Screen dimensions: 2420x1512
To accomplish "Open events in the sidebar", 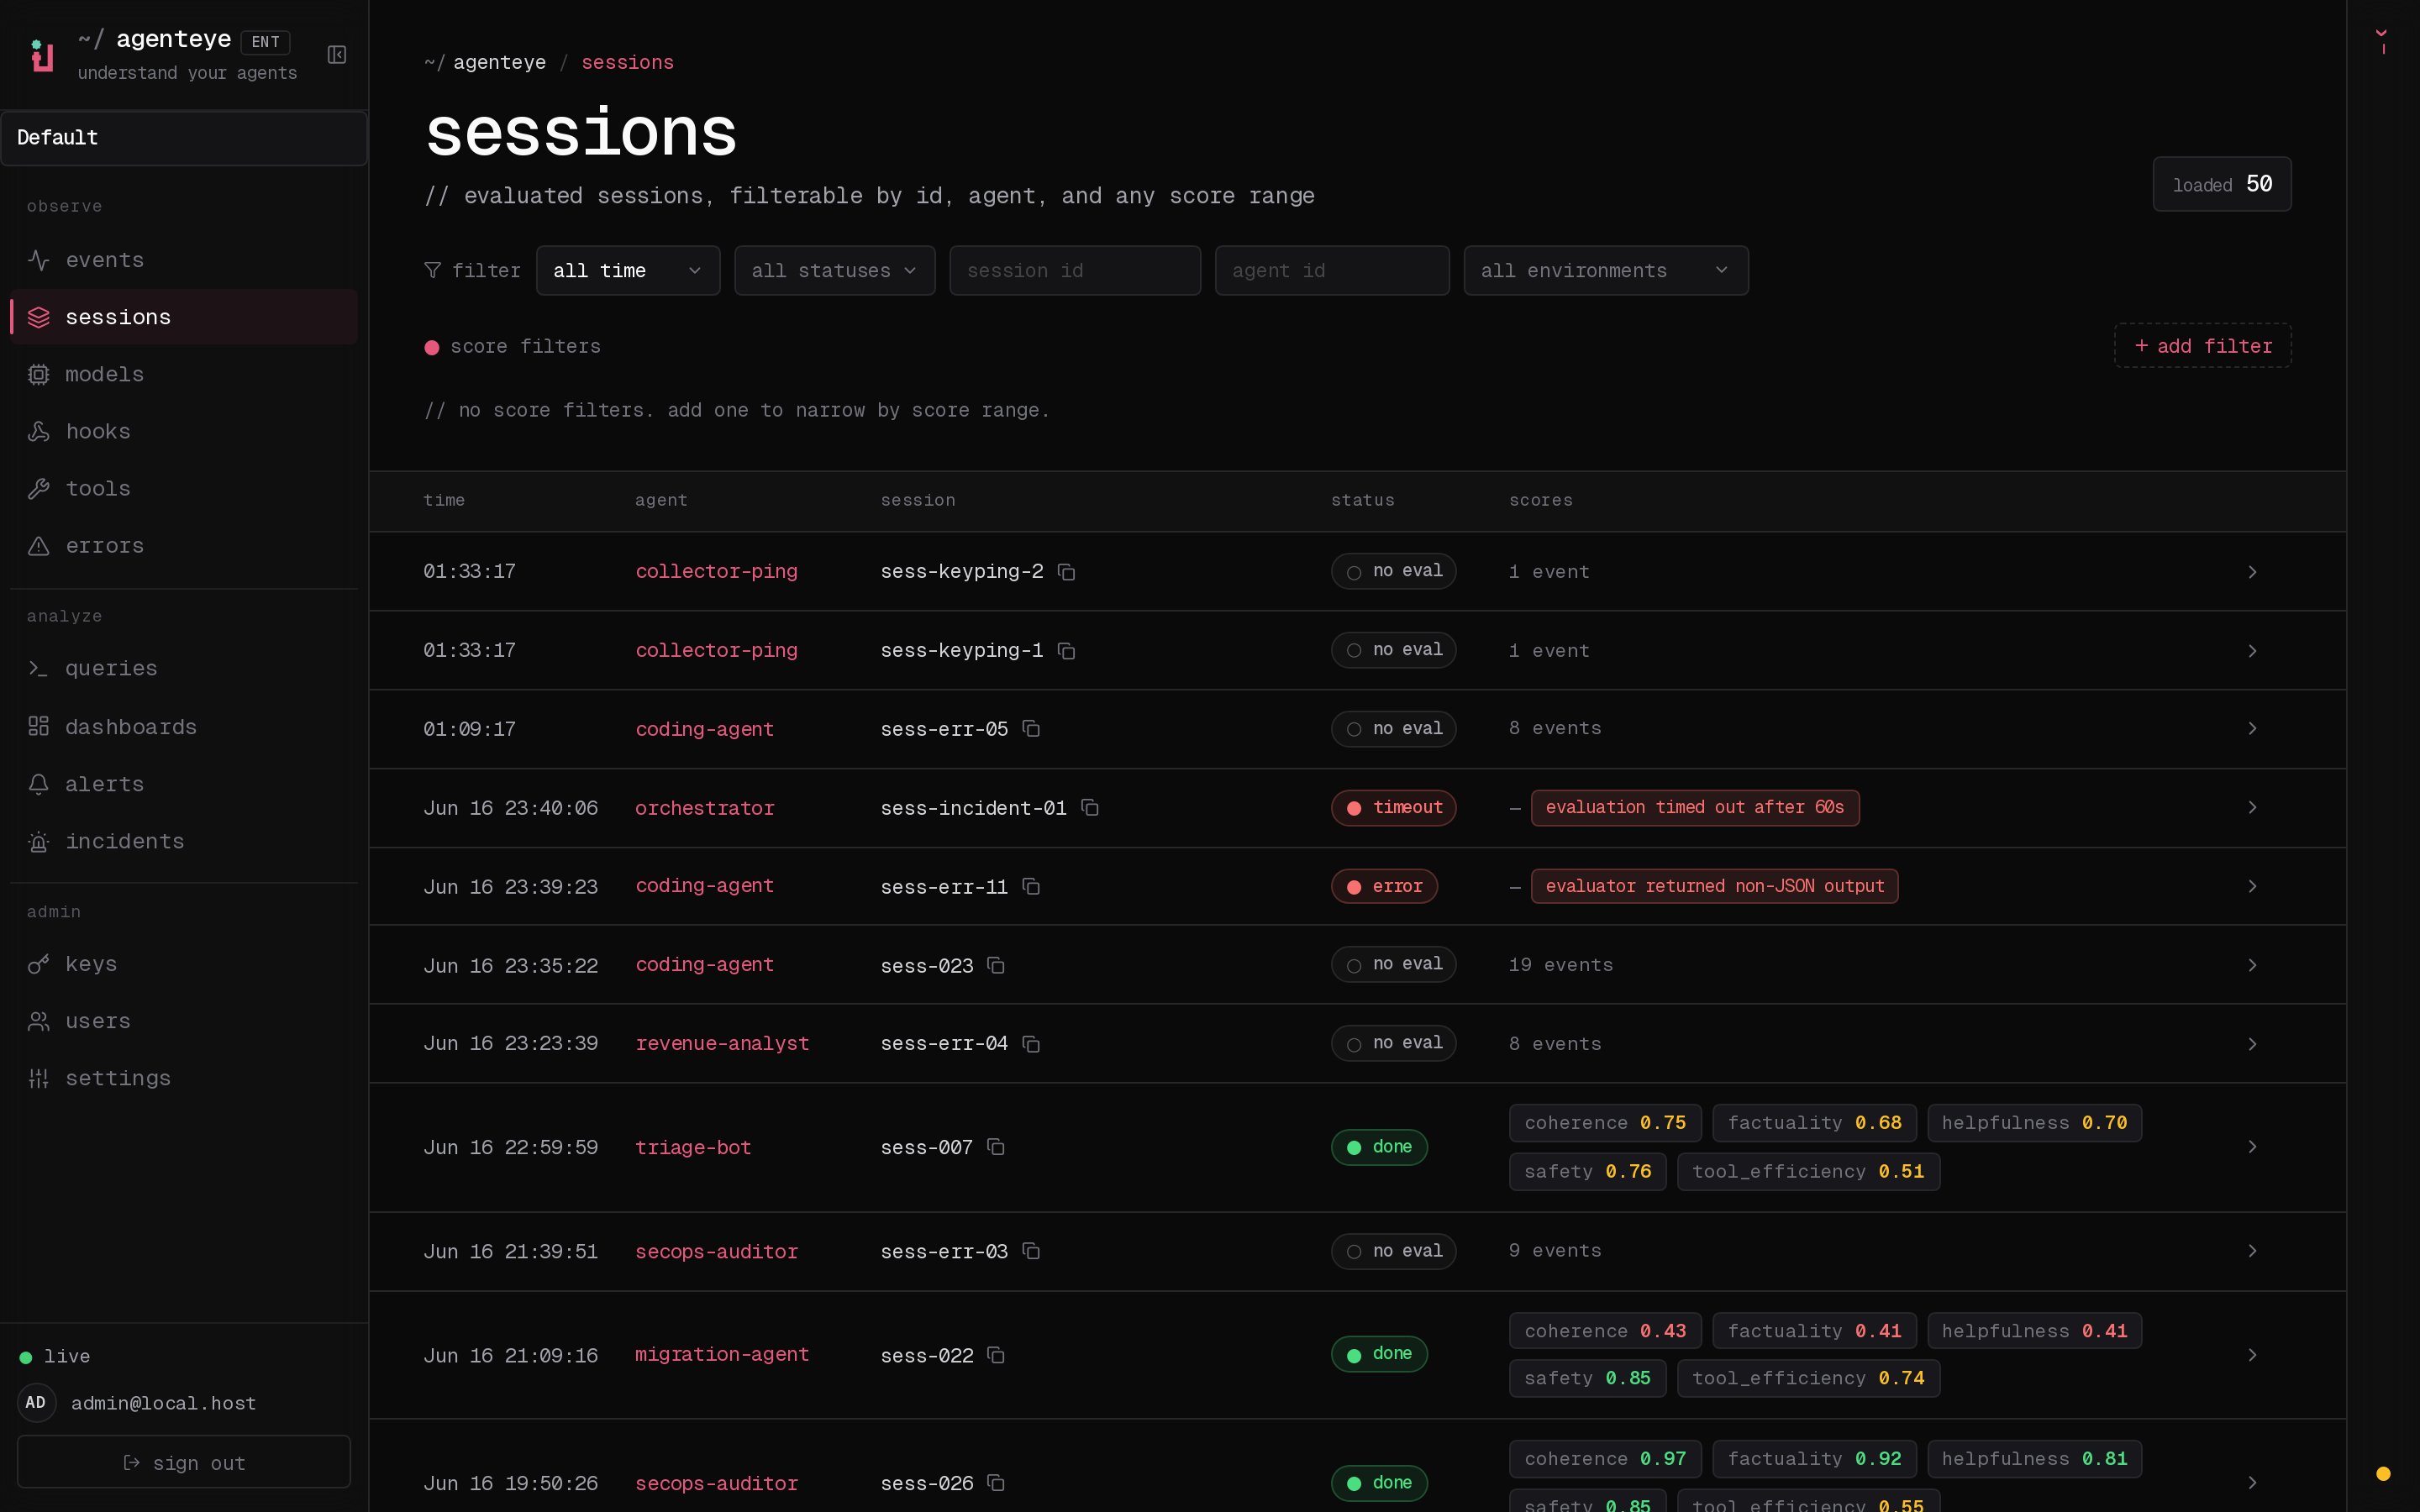I will 184,260.
